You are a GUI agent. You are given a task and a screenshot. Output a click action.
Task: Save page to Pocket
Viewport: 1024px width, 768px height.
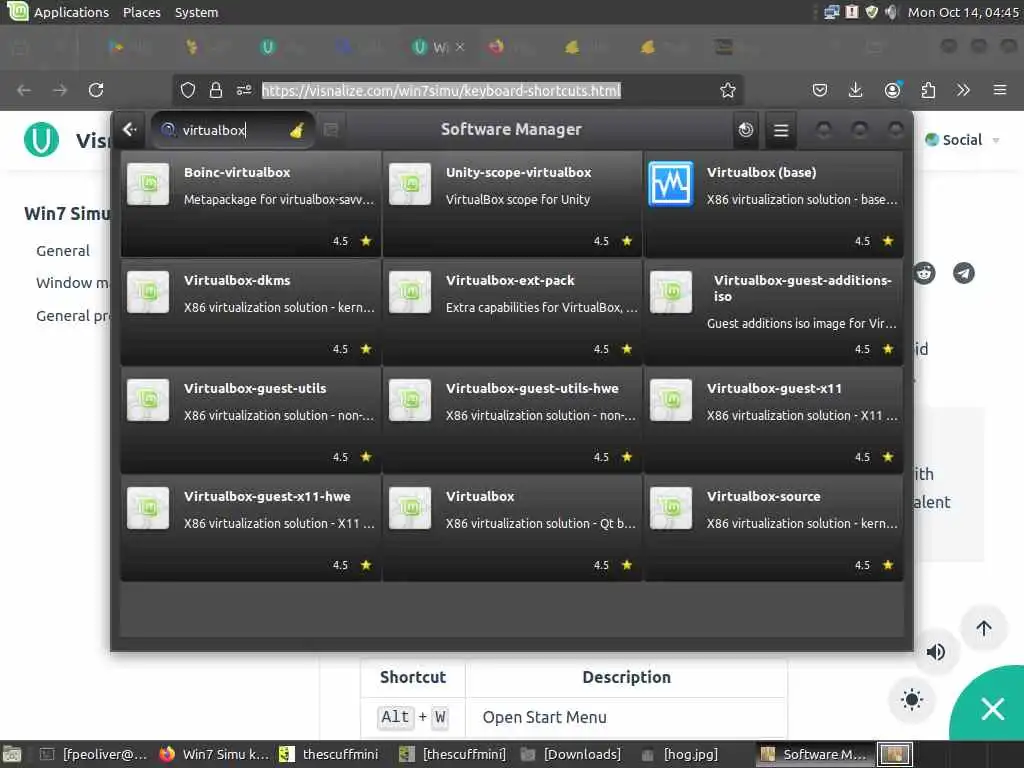tap(820, 90)
